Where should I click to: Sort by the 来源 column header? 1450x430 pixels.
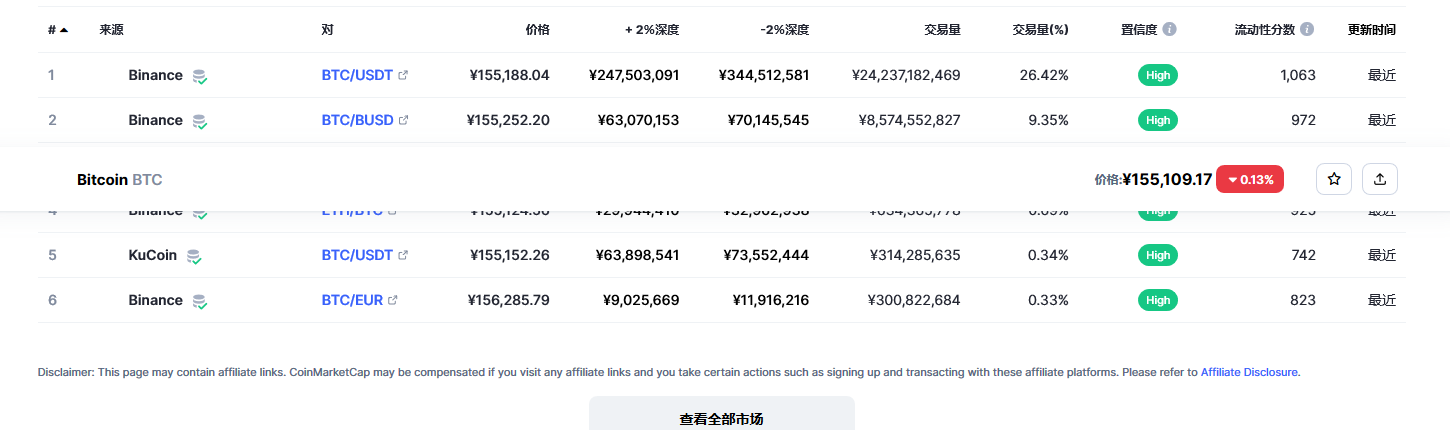click(x=112, y=30)
